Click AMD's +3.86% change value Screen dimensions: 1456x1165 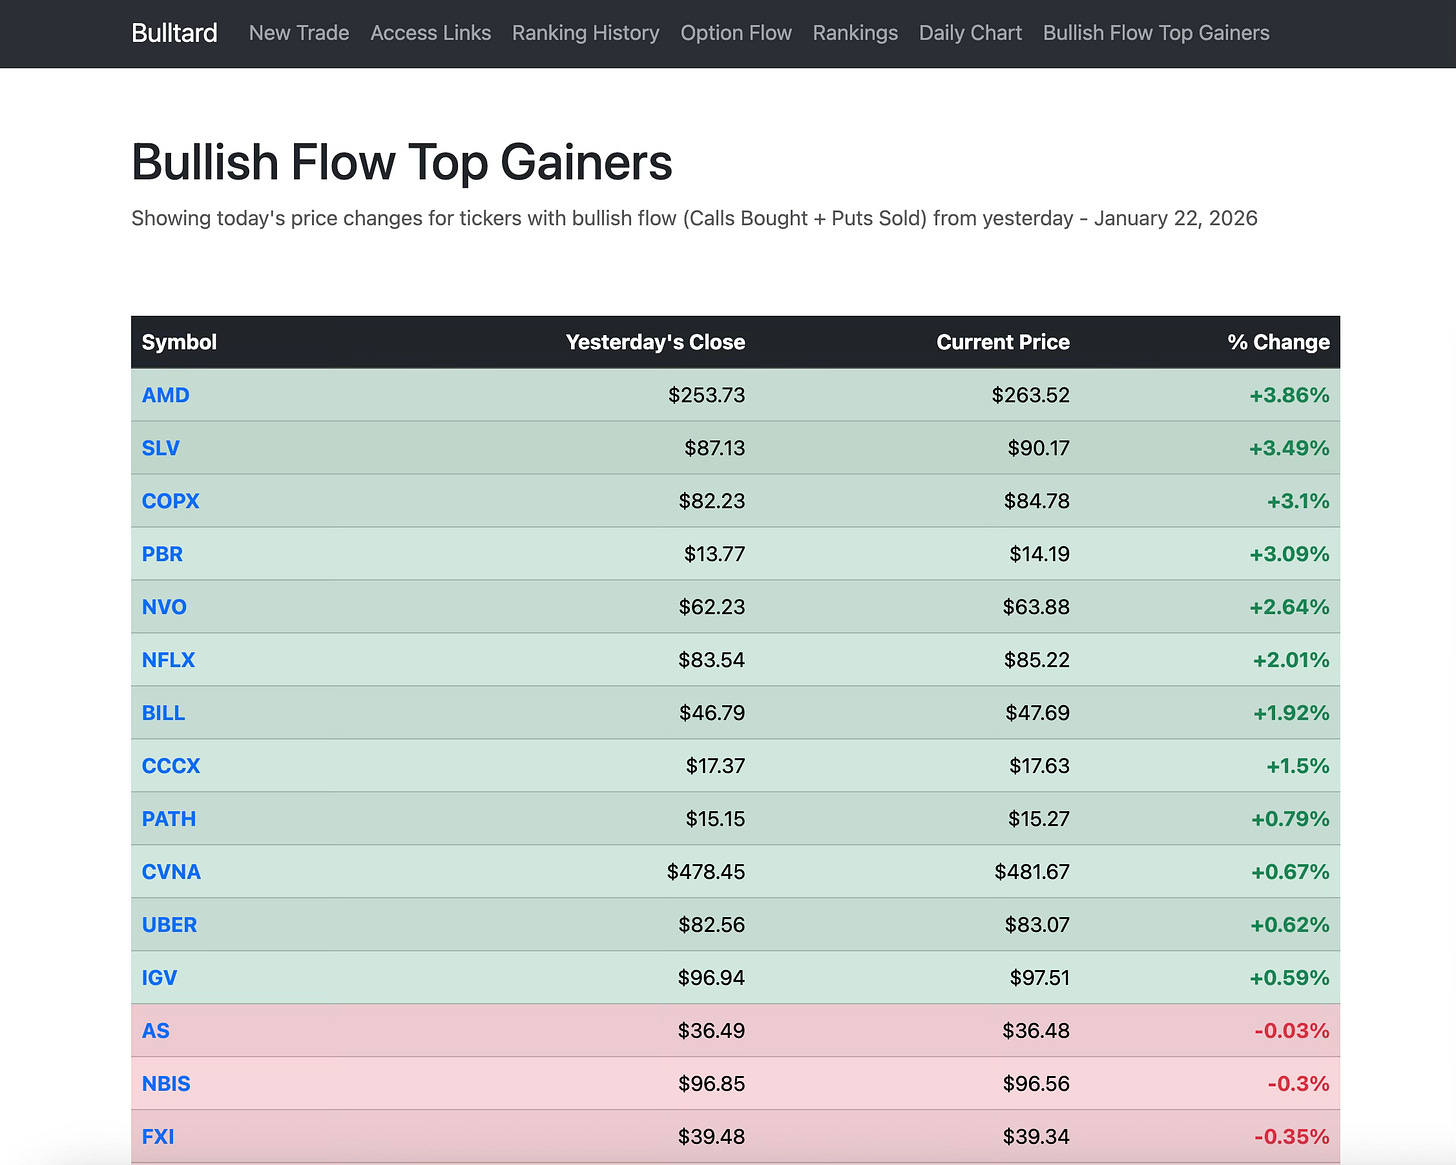point(1289,395)
